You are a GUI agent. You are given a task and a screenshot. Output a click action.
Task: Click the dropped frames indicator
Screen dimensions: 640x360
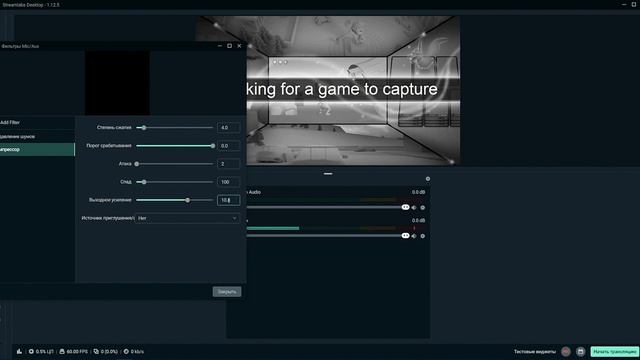click(106, 351)
